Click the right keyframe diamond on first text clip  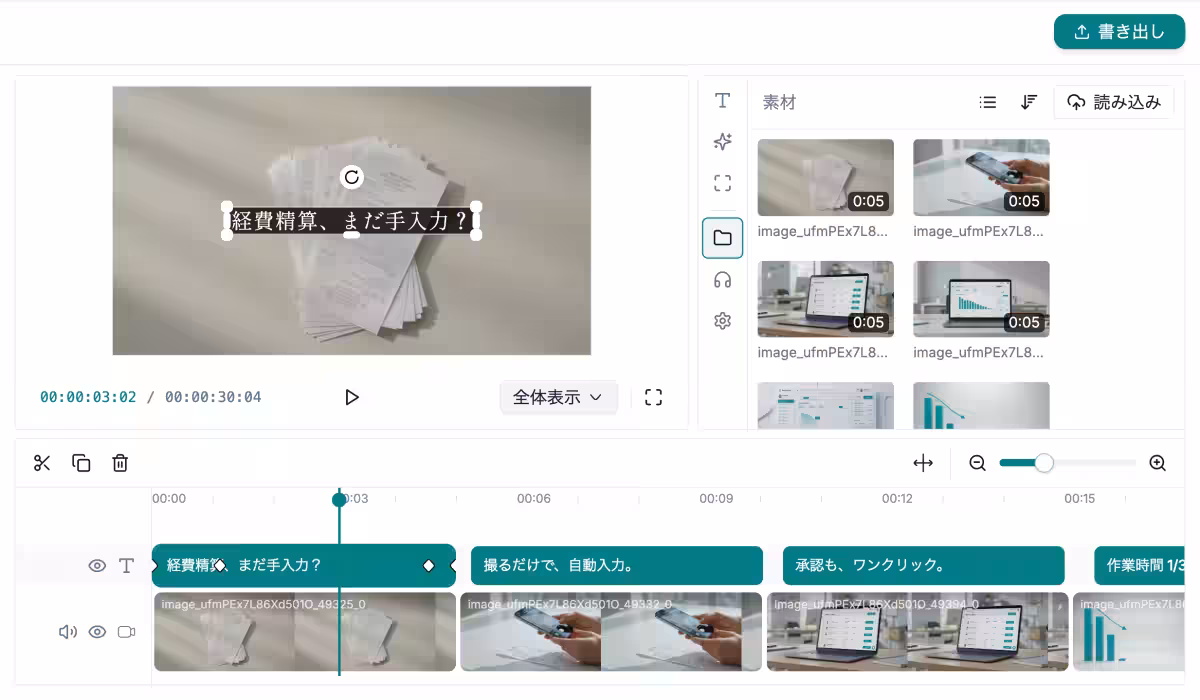click(x=429, y=565)
